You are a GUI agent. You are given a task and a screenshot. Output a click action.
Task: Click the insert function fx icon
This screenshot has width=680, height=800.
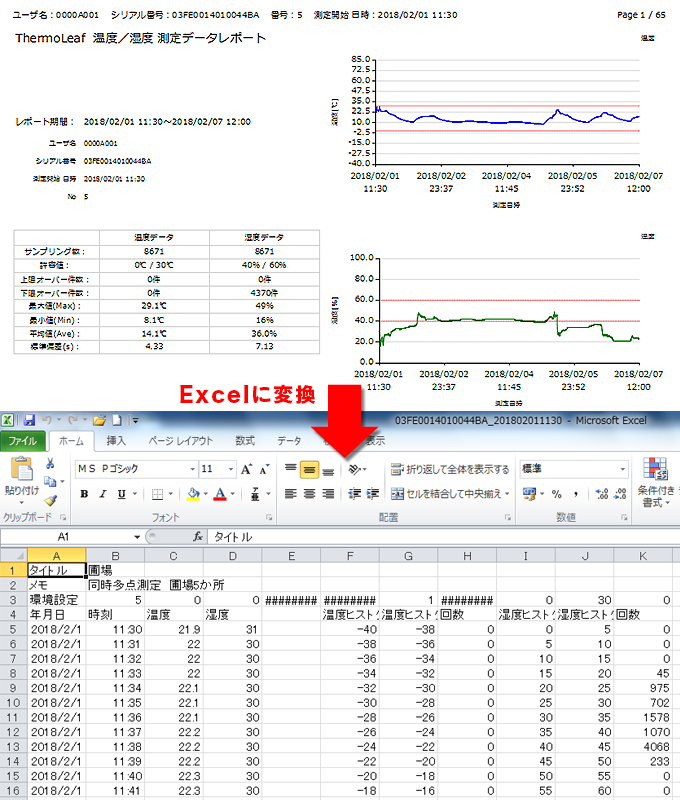198,537
